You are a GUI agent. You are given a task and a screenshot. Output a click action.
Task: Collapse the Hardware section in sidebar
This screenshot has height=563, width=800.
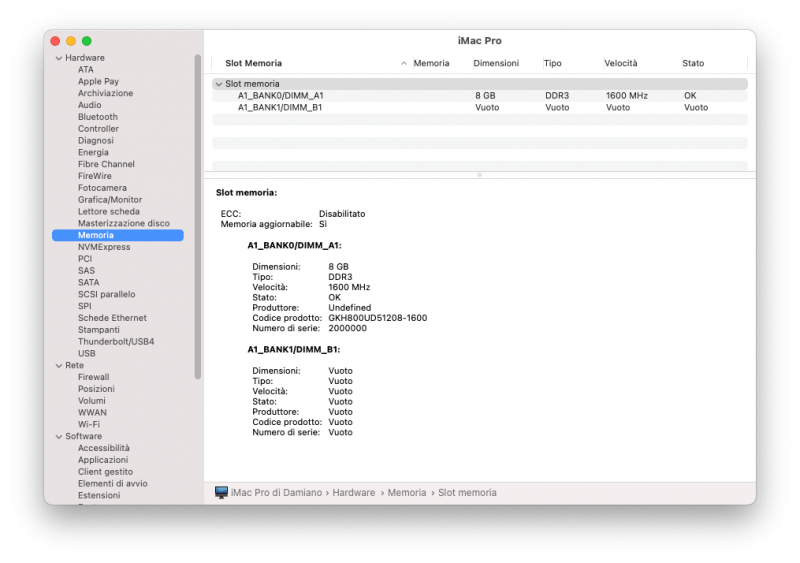pos(58,58)
